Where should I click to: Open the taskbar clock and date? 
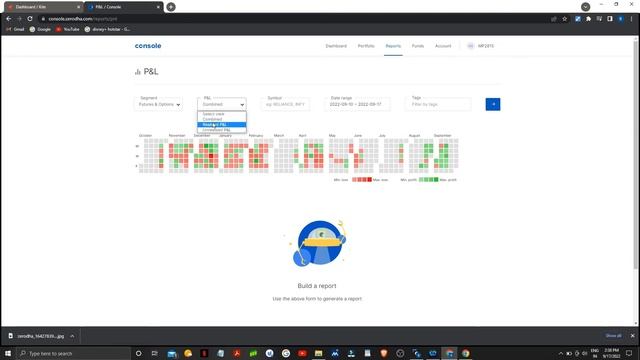point(611,353)
